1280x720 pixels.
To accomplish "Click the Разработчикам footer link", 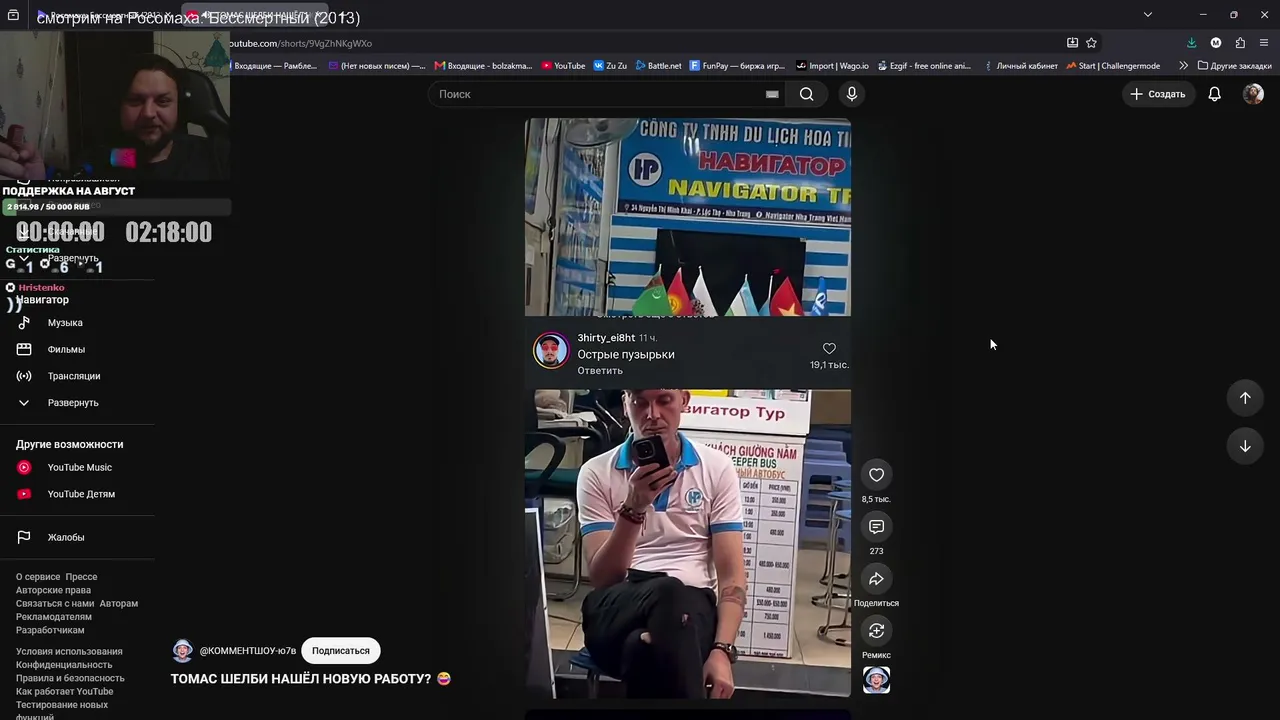I will 50,630.
